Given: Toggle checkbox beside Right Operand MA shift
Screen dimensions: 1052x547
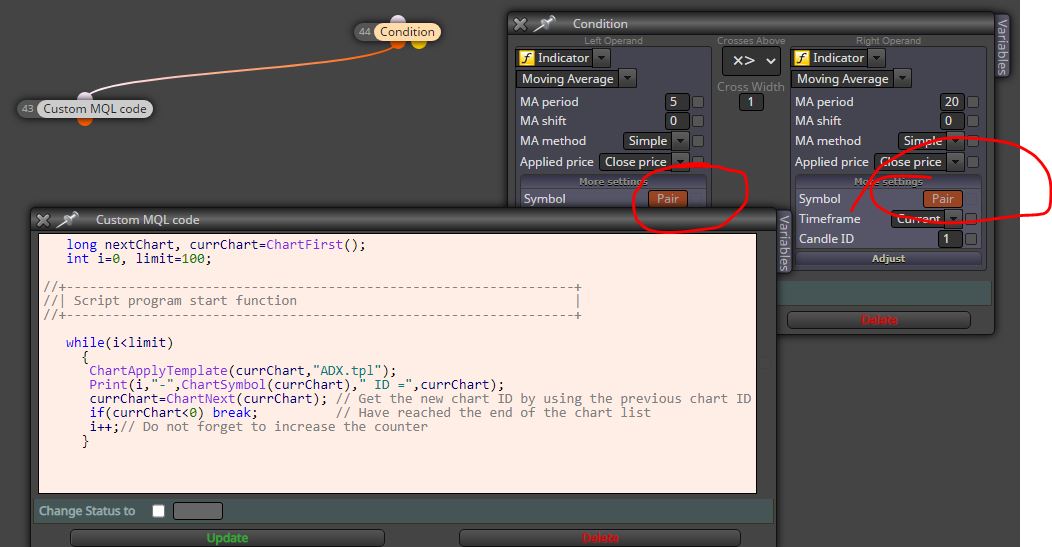Looking at the screenshot, I should (973, 121).
